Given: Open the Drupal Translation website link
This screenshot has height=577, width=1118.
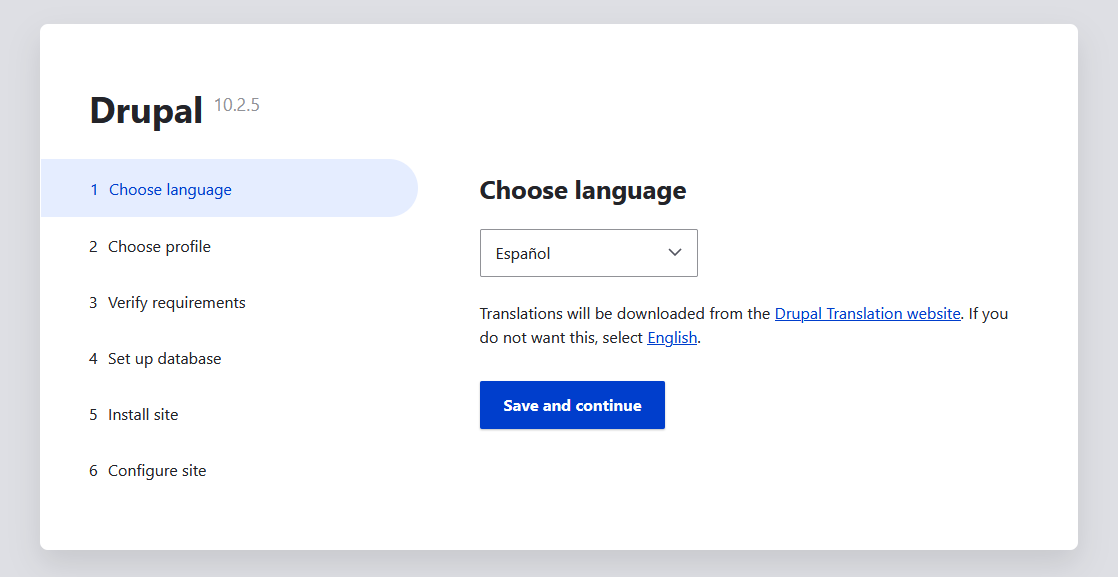Looking at the screenshot, I should (867, 313).
